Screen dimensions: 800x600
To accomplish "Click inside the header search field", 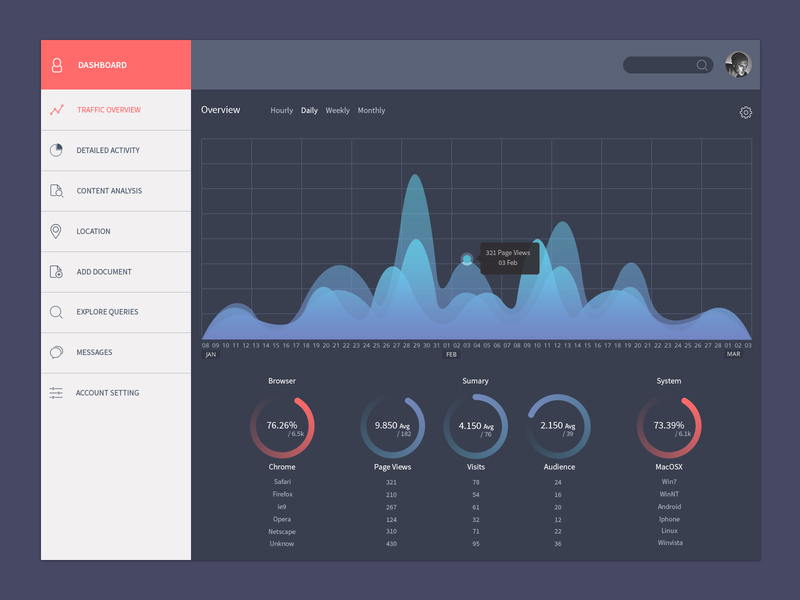I will click(668, 65).
